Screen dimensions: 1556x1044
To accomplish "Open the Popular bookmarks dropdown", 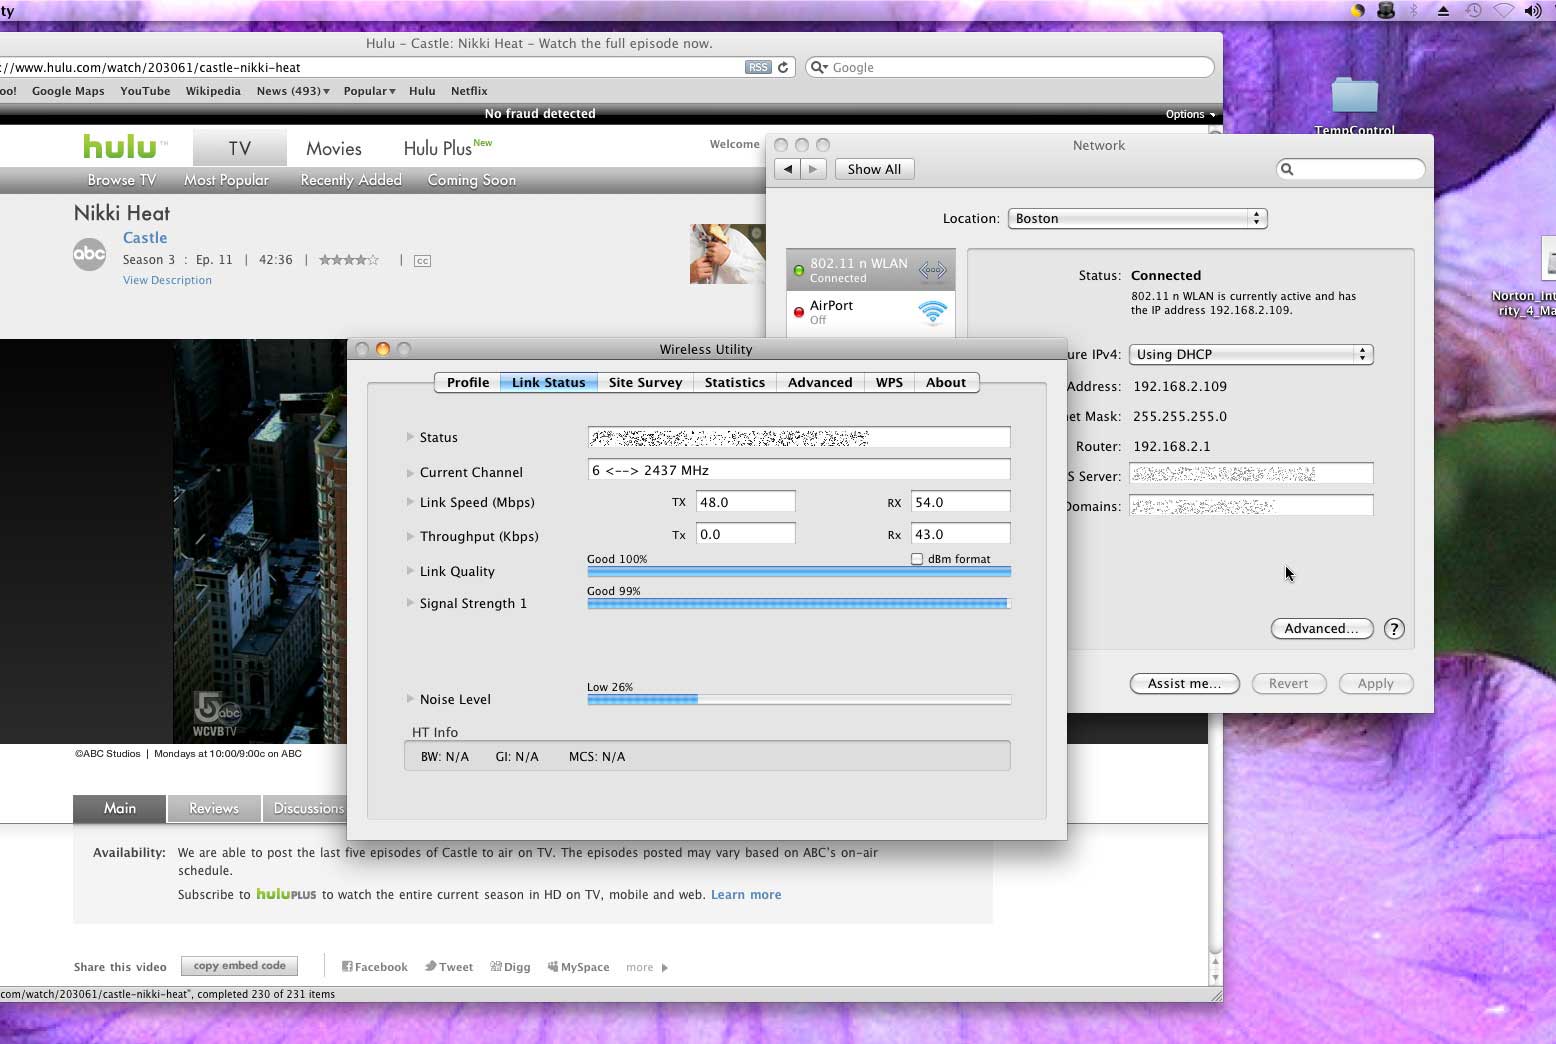I will pyautogui.click(x=369, y=91).
